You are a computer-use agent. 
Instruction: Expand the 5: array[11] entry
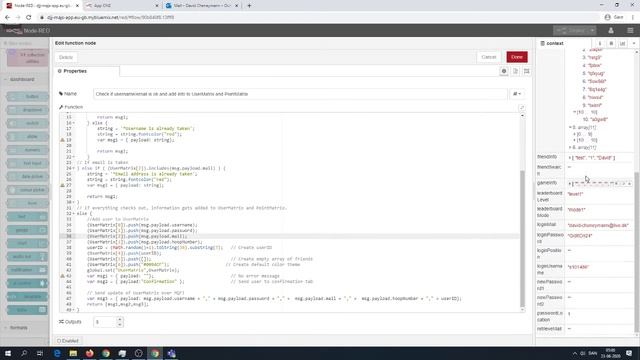point(570,127)
